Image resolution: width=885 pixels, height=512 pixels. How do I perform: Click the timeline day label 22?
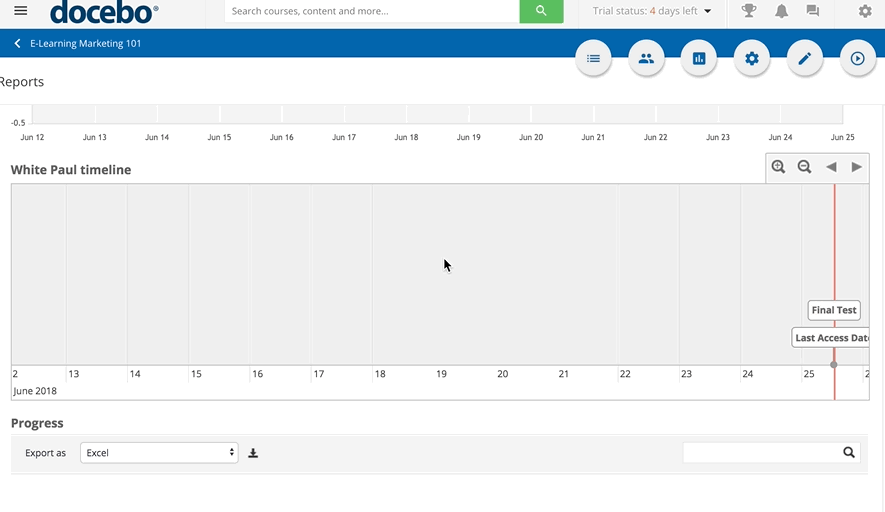click(x=625, y=374)
